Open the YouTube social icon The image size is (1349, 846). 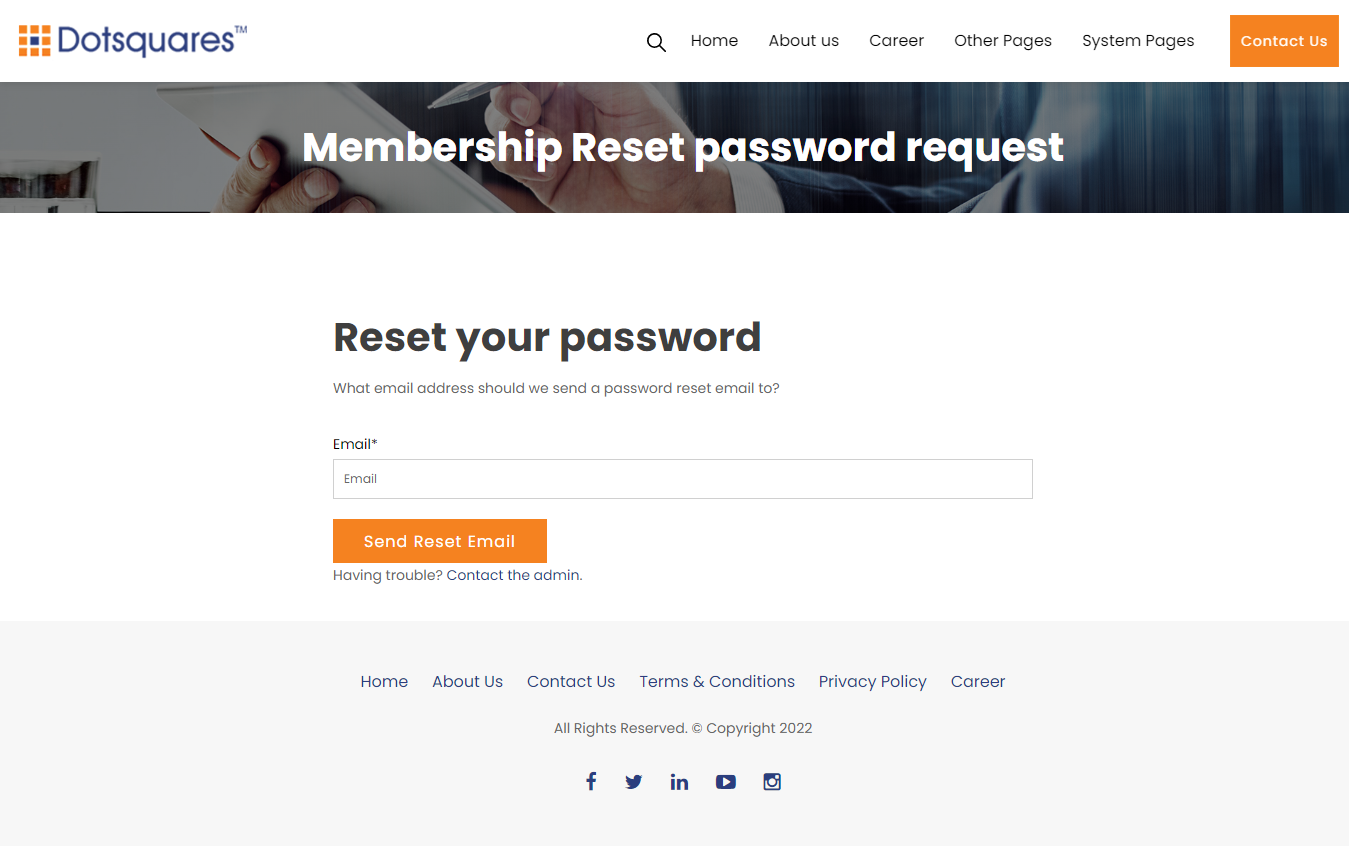(726, 782)
